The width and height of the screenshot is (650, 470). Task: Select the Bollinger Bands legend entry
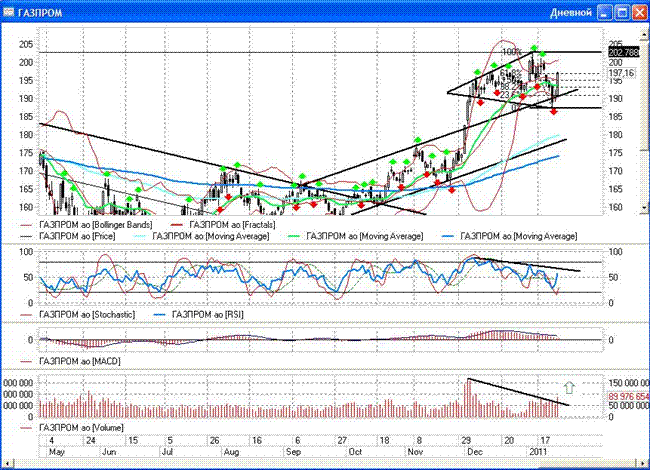point(86,225)
